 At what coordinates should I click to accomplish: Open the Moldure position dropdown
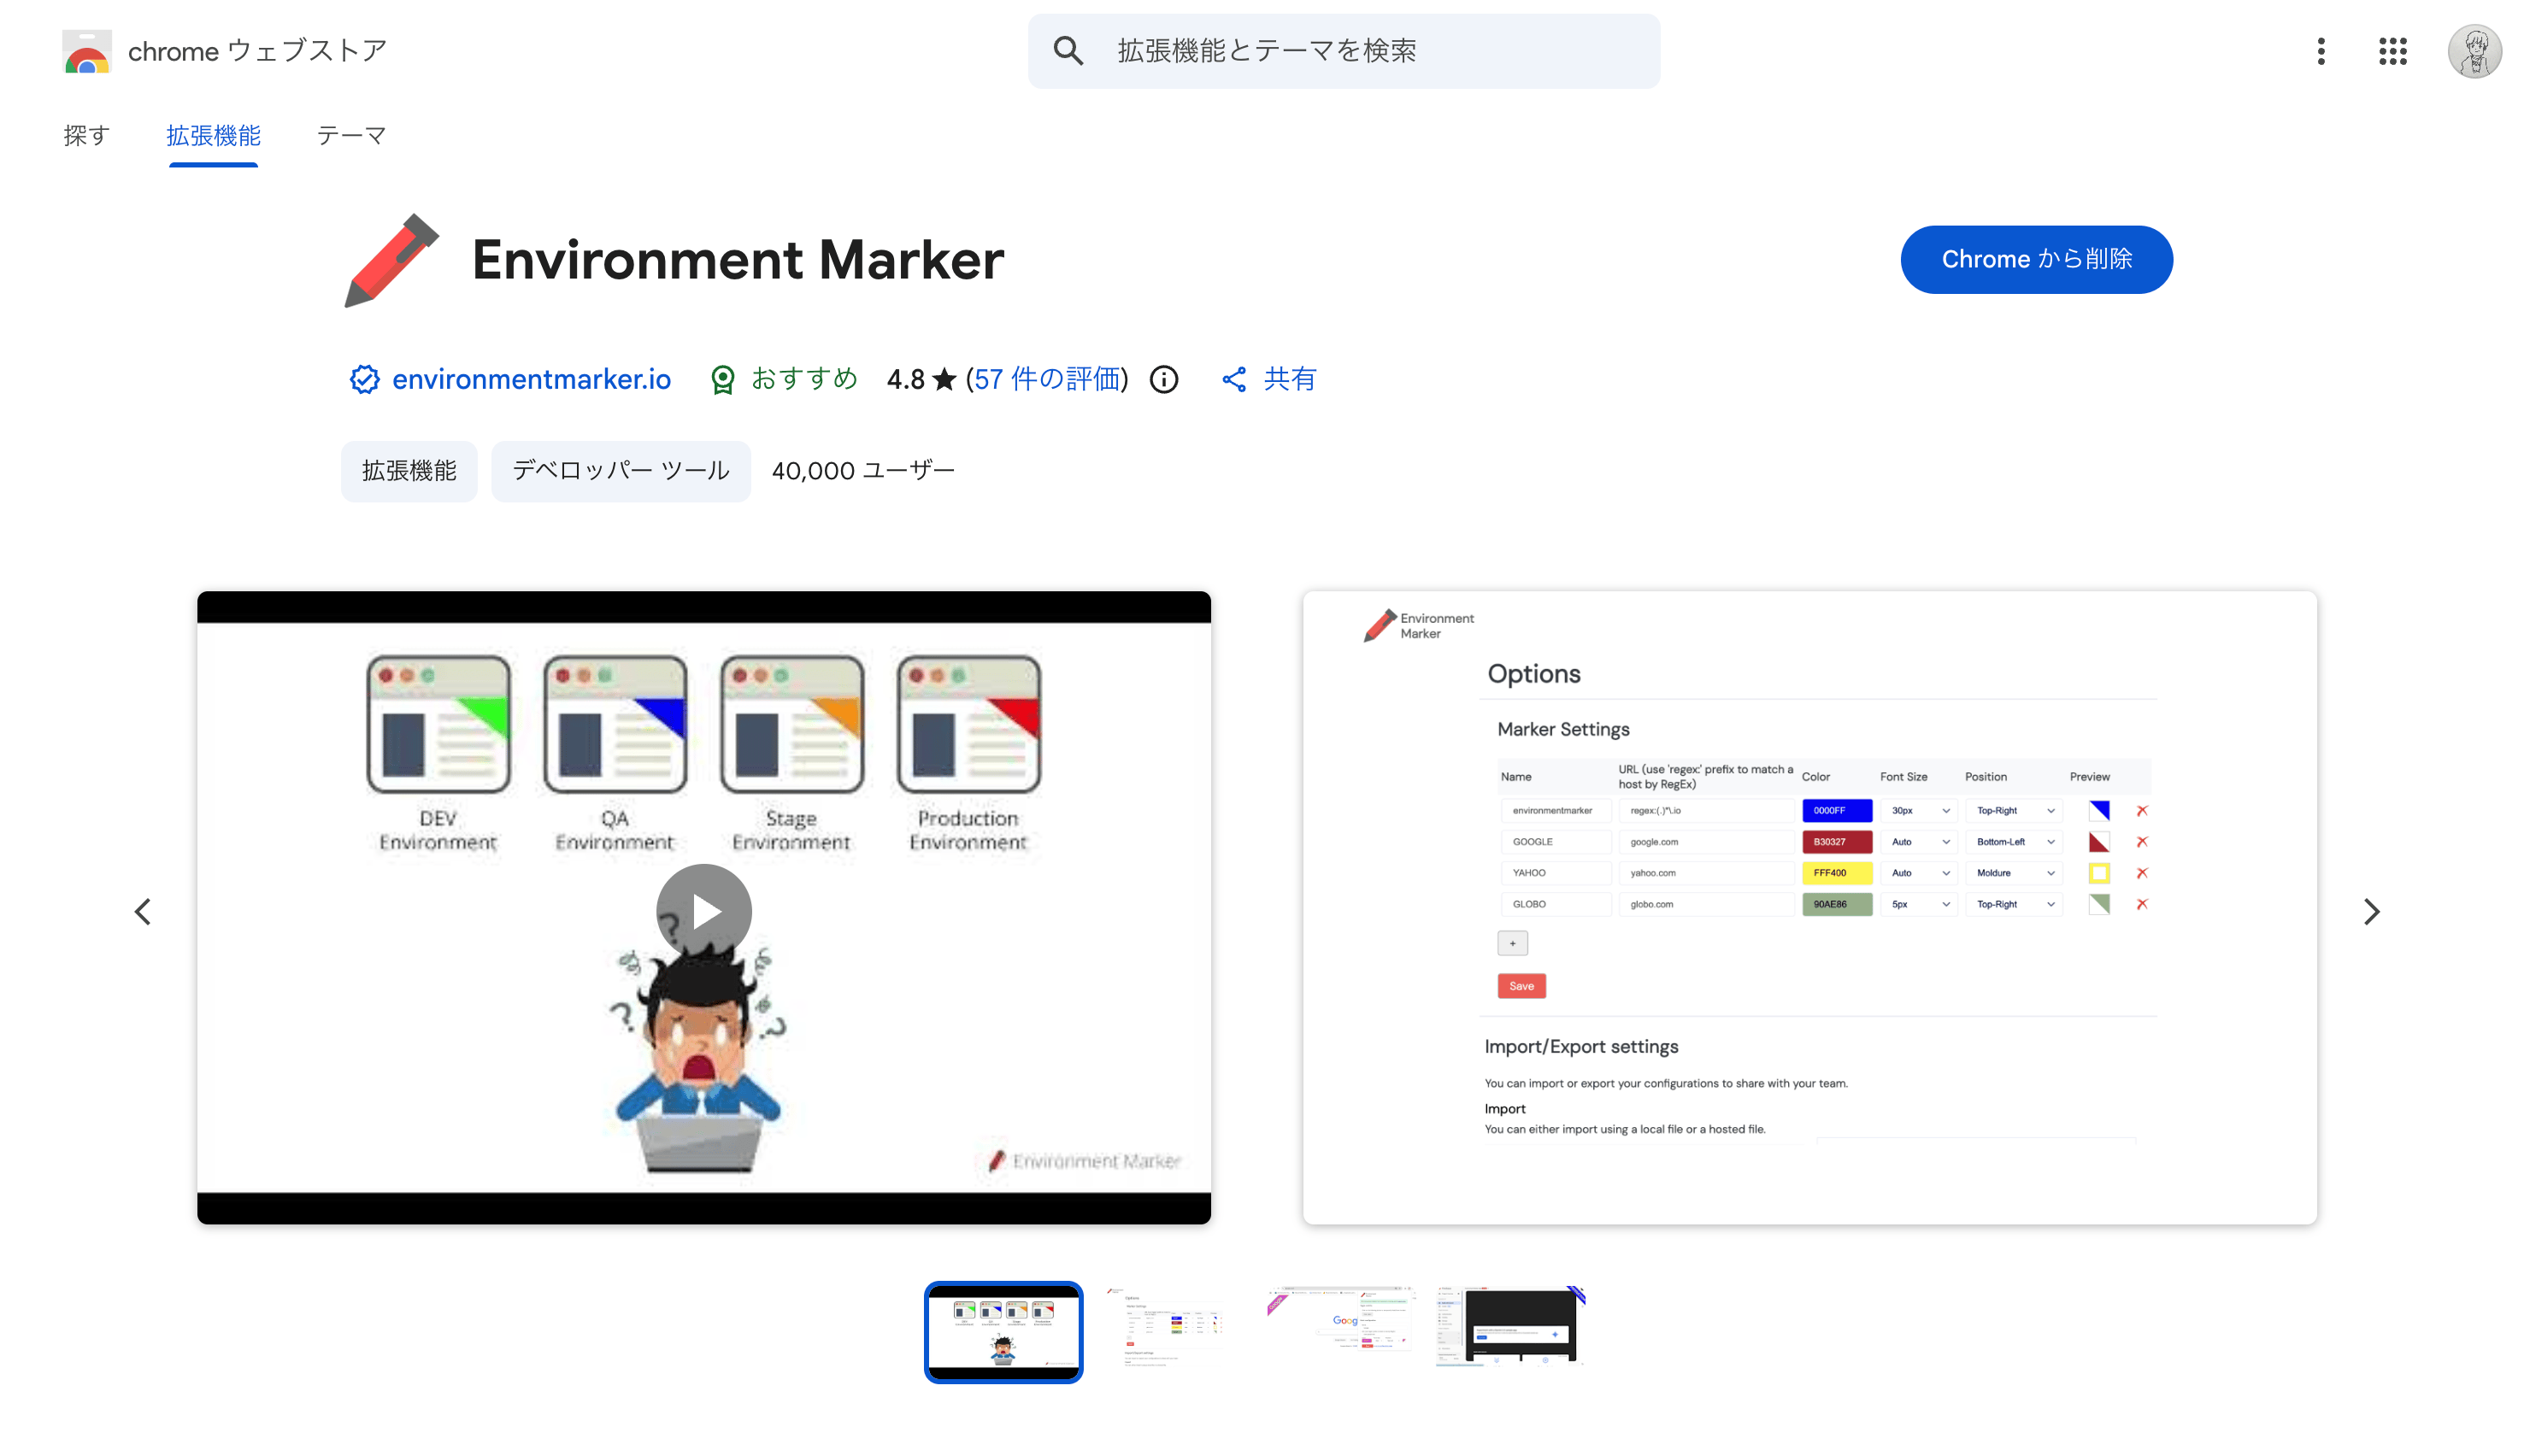click(x=2013, y=873)
